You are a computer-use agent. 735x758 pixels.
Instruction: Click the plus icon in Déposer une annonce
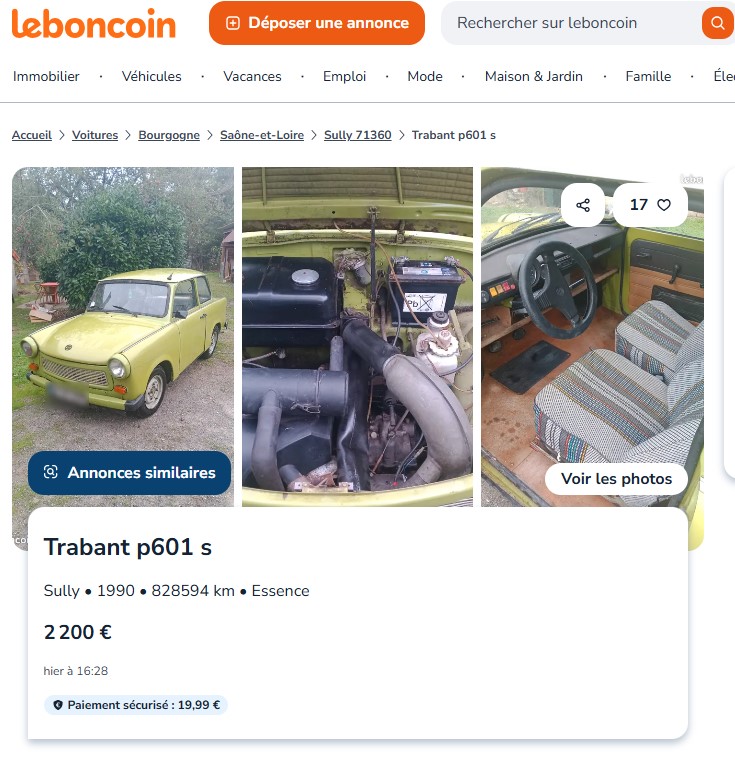(233, 23)
